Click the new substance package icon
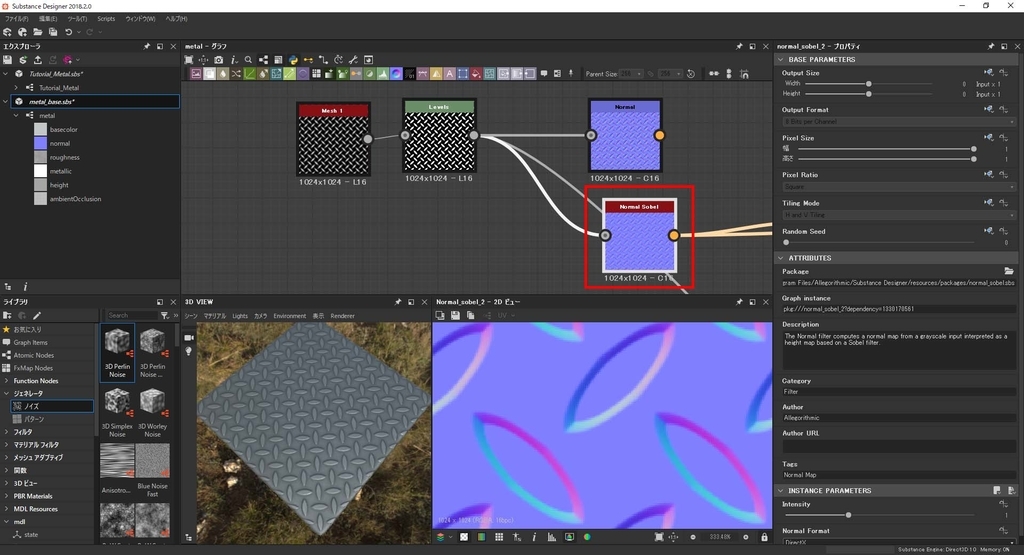Image resolution: width=1024 pixels, height=555 pixels. click(7, 32)
